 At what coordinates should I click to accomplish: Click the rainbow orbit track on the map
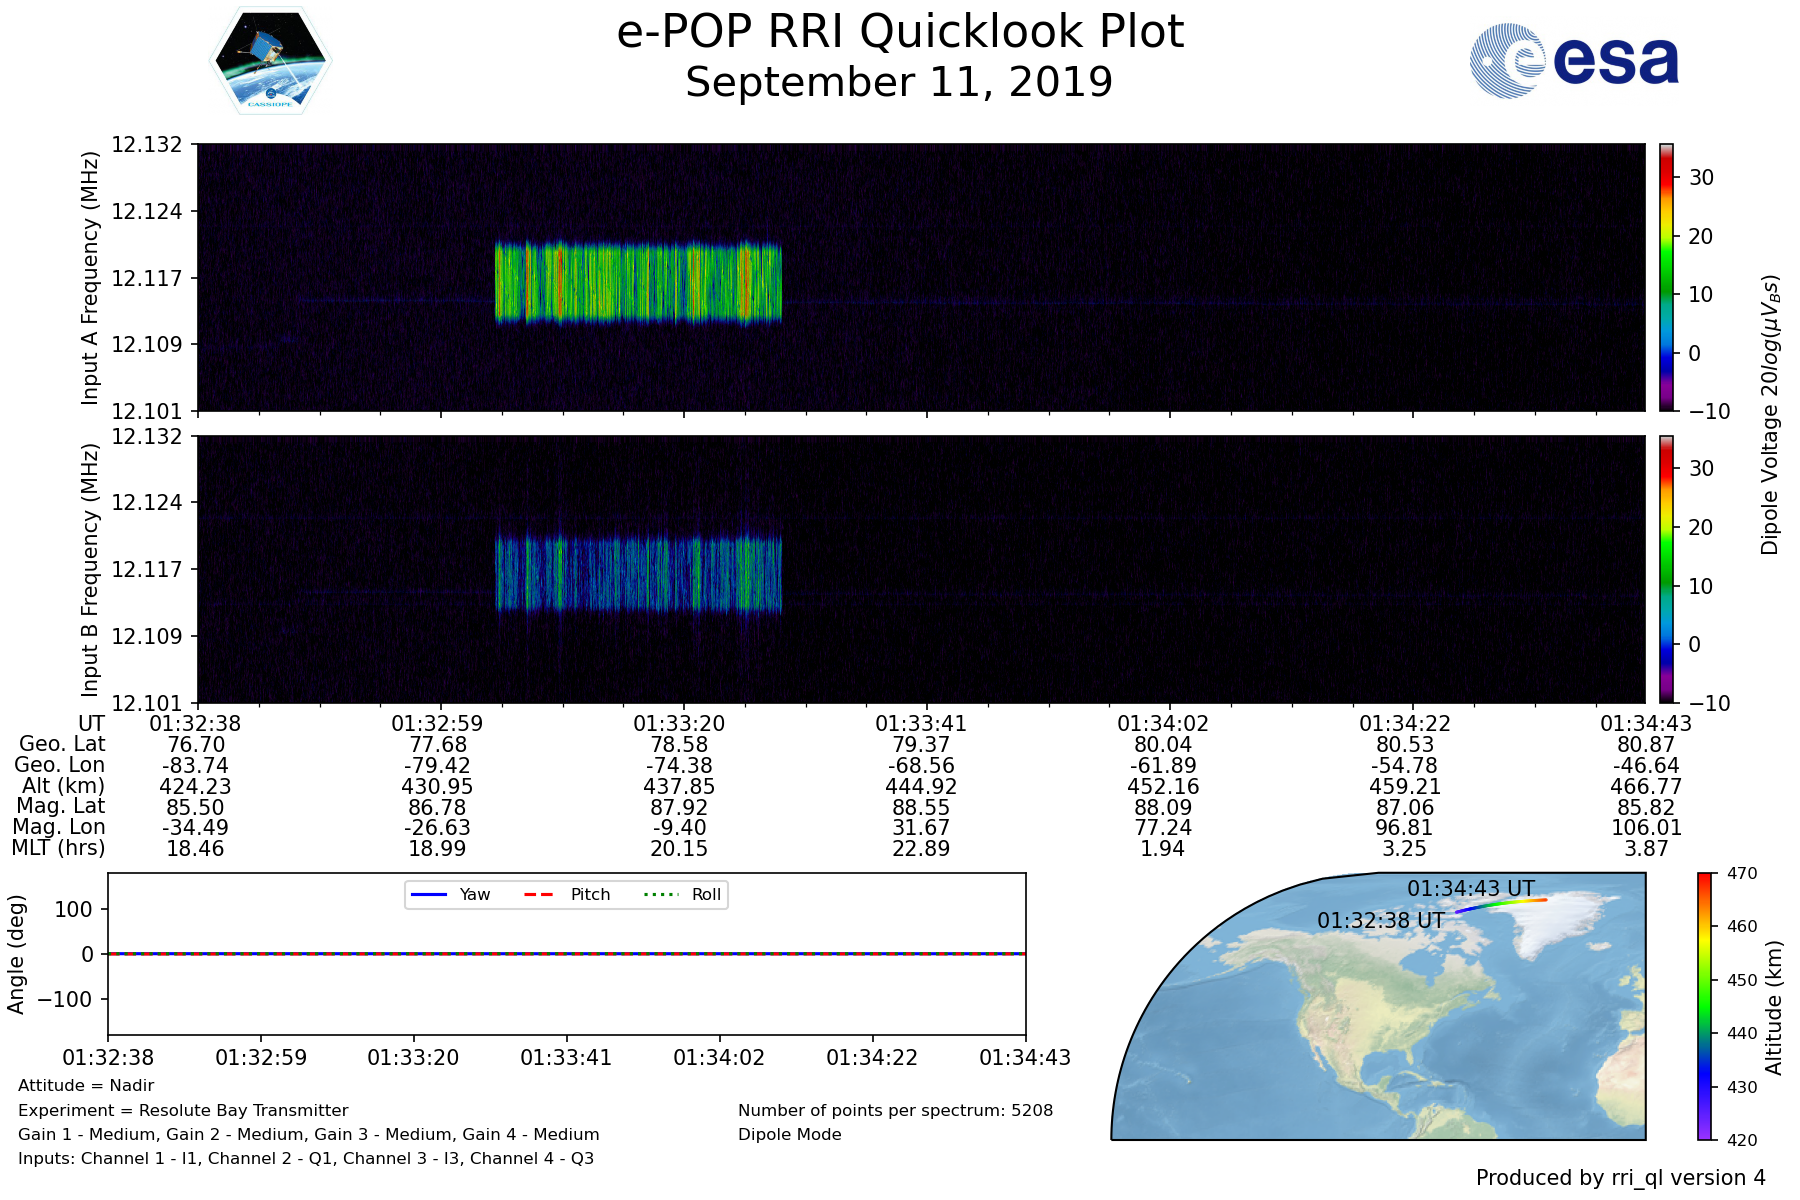[x=1500, y=904]
